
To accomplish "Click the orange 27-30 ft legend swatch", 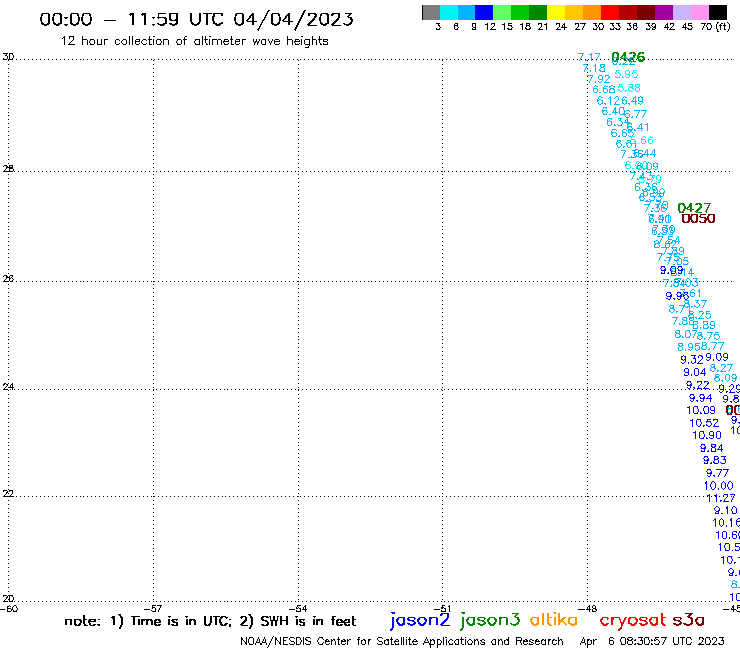I will pos(592,12).
